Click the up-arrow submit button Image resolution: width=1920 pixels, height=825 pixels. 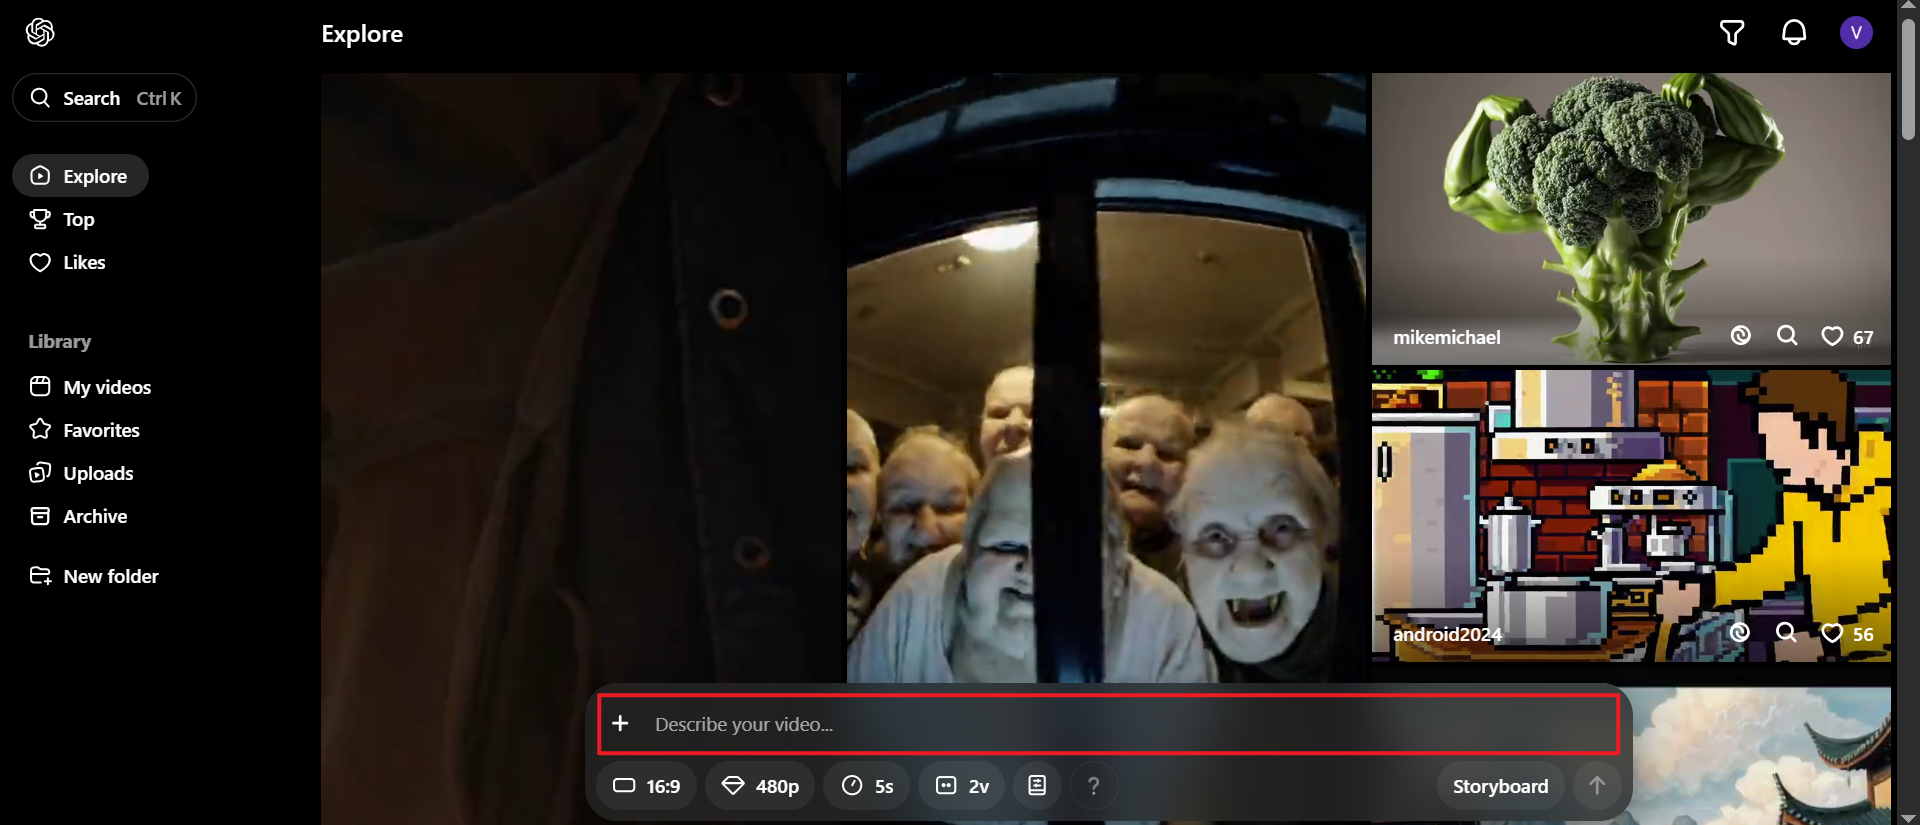(1597, 786)
